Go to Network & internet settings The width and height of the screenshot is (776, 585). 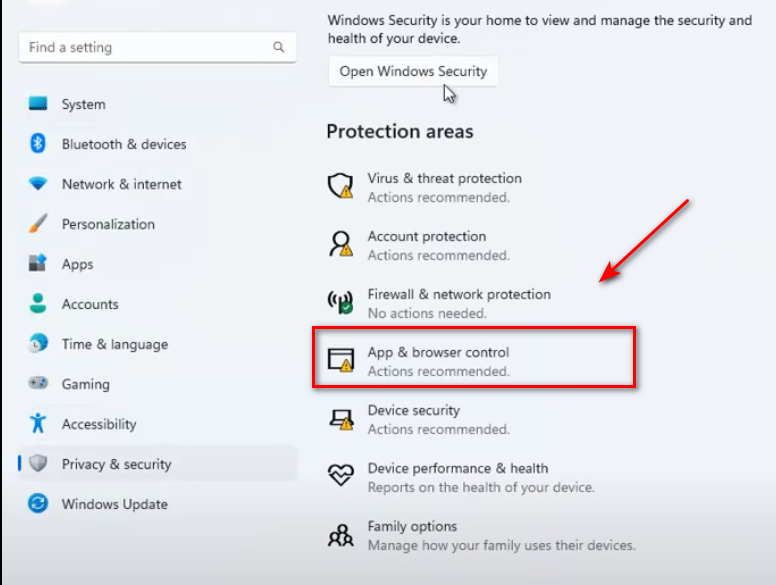point(121,184)
